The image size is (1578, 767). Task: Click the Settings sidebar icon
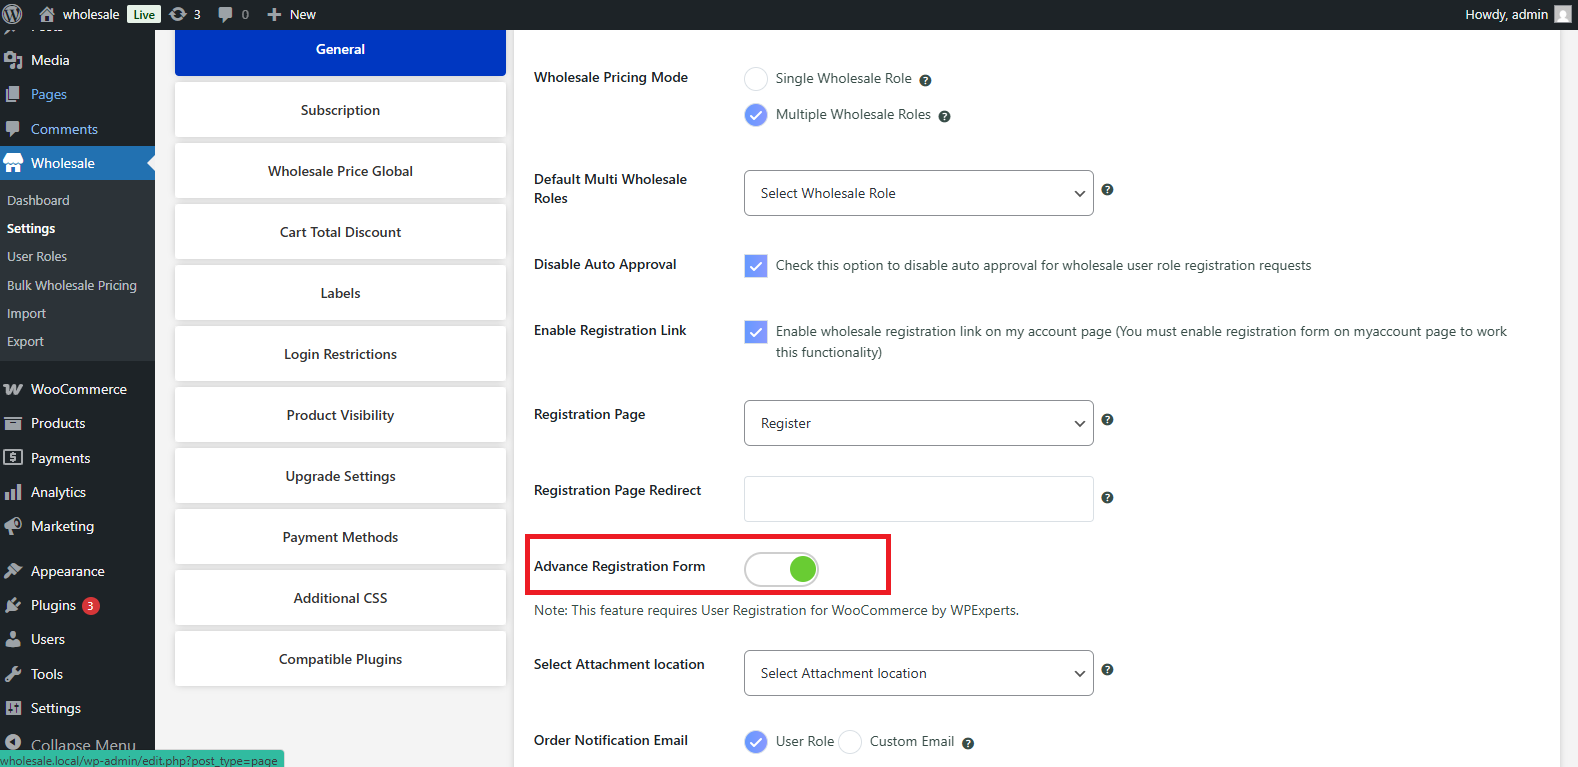point(13,708)
